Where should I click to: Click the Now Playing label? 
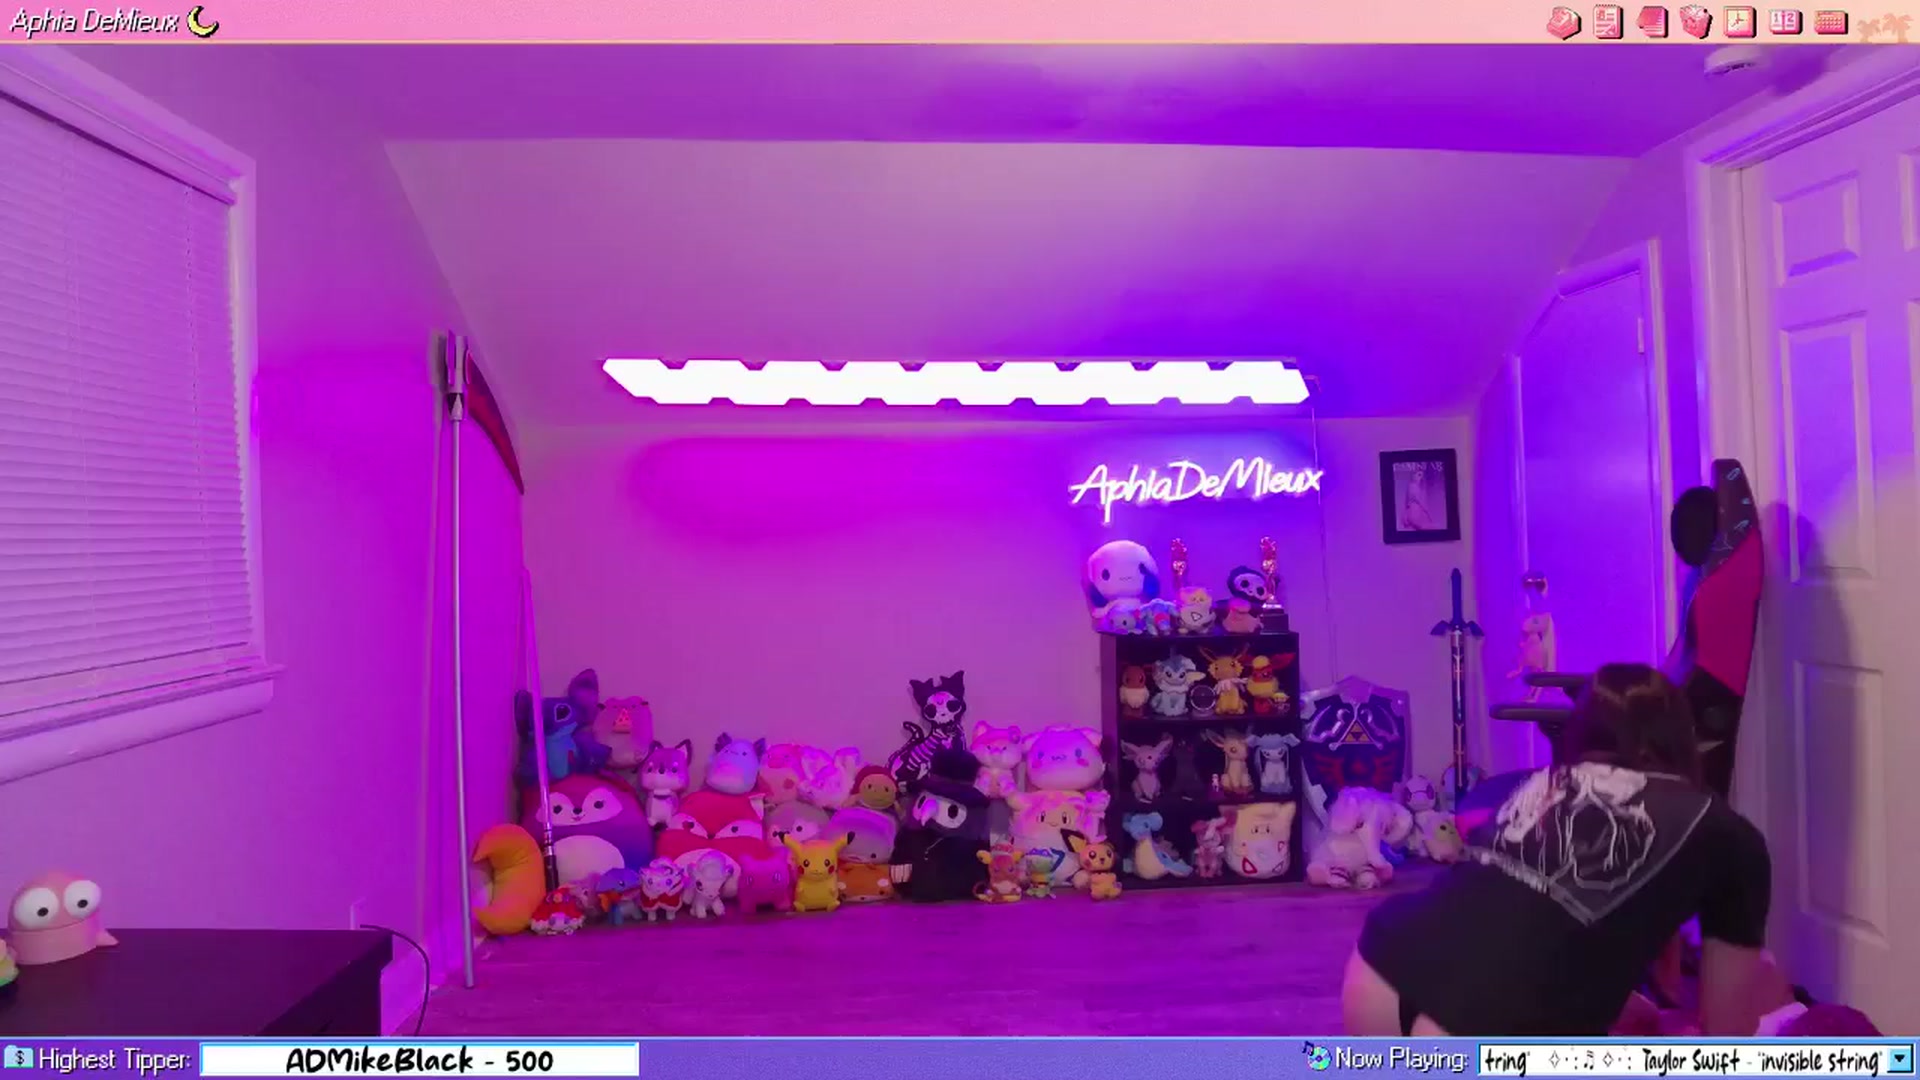tap(1401, 1058)
